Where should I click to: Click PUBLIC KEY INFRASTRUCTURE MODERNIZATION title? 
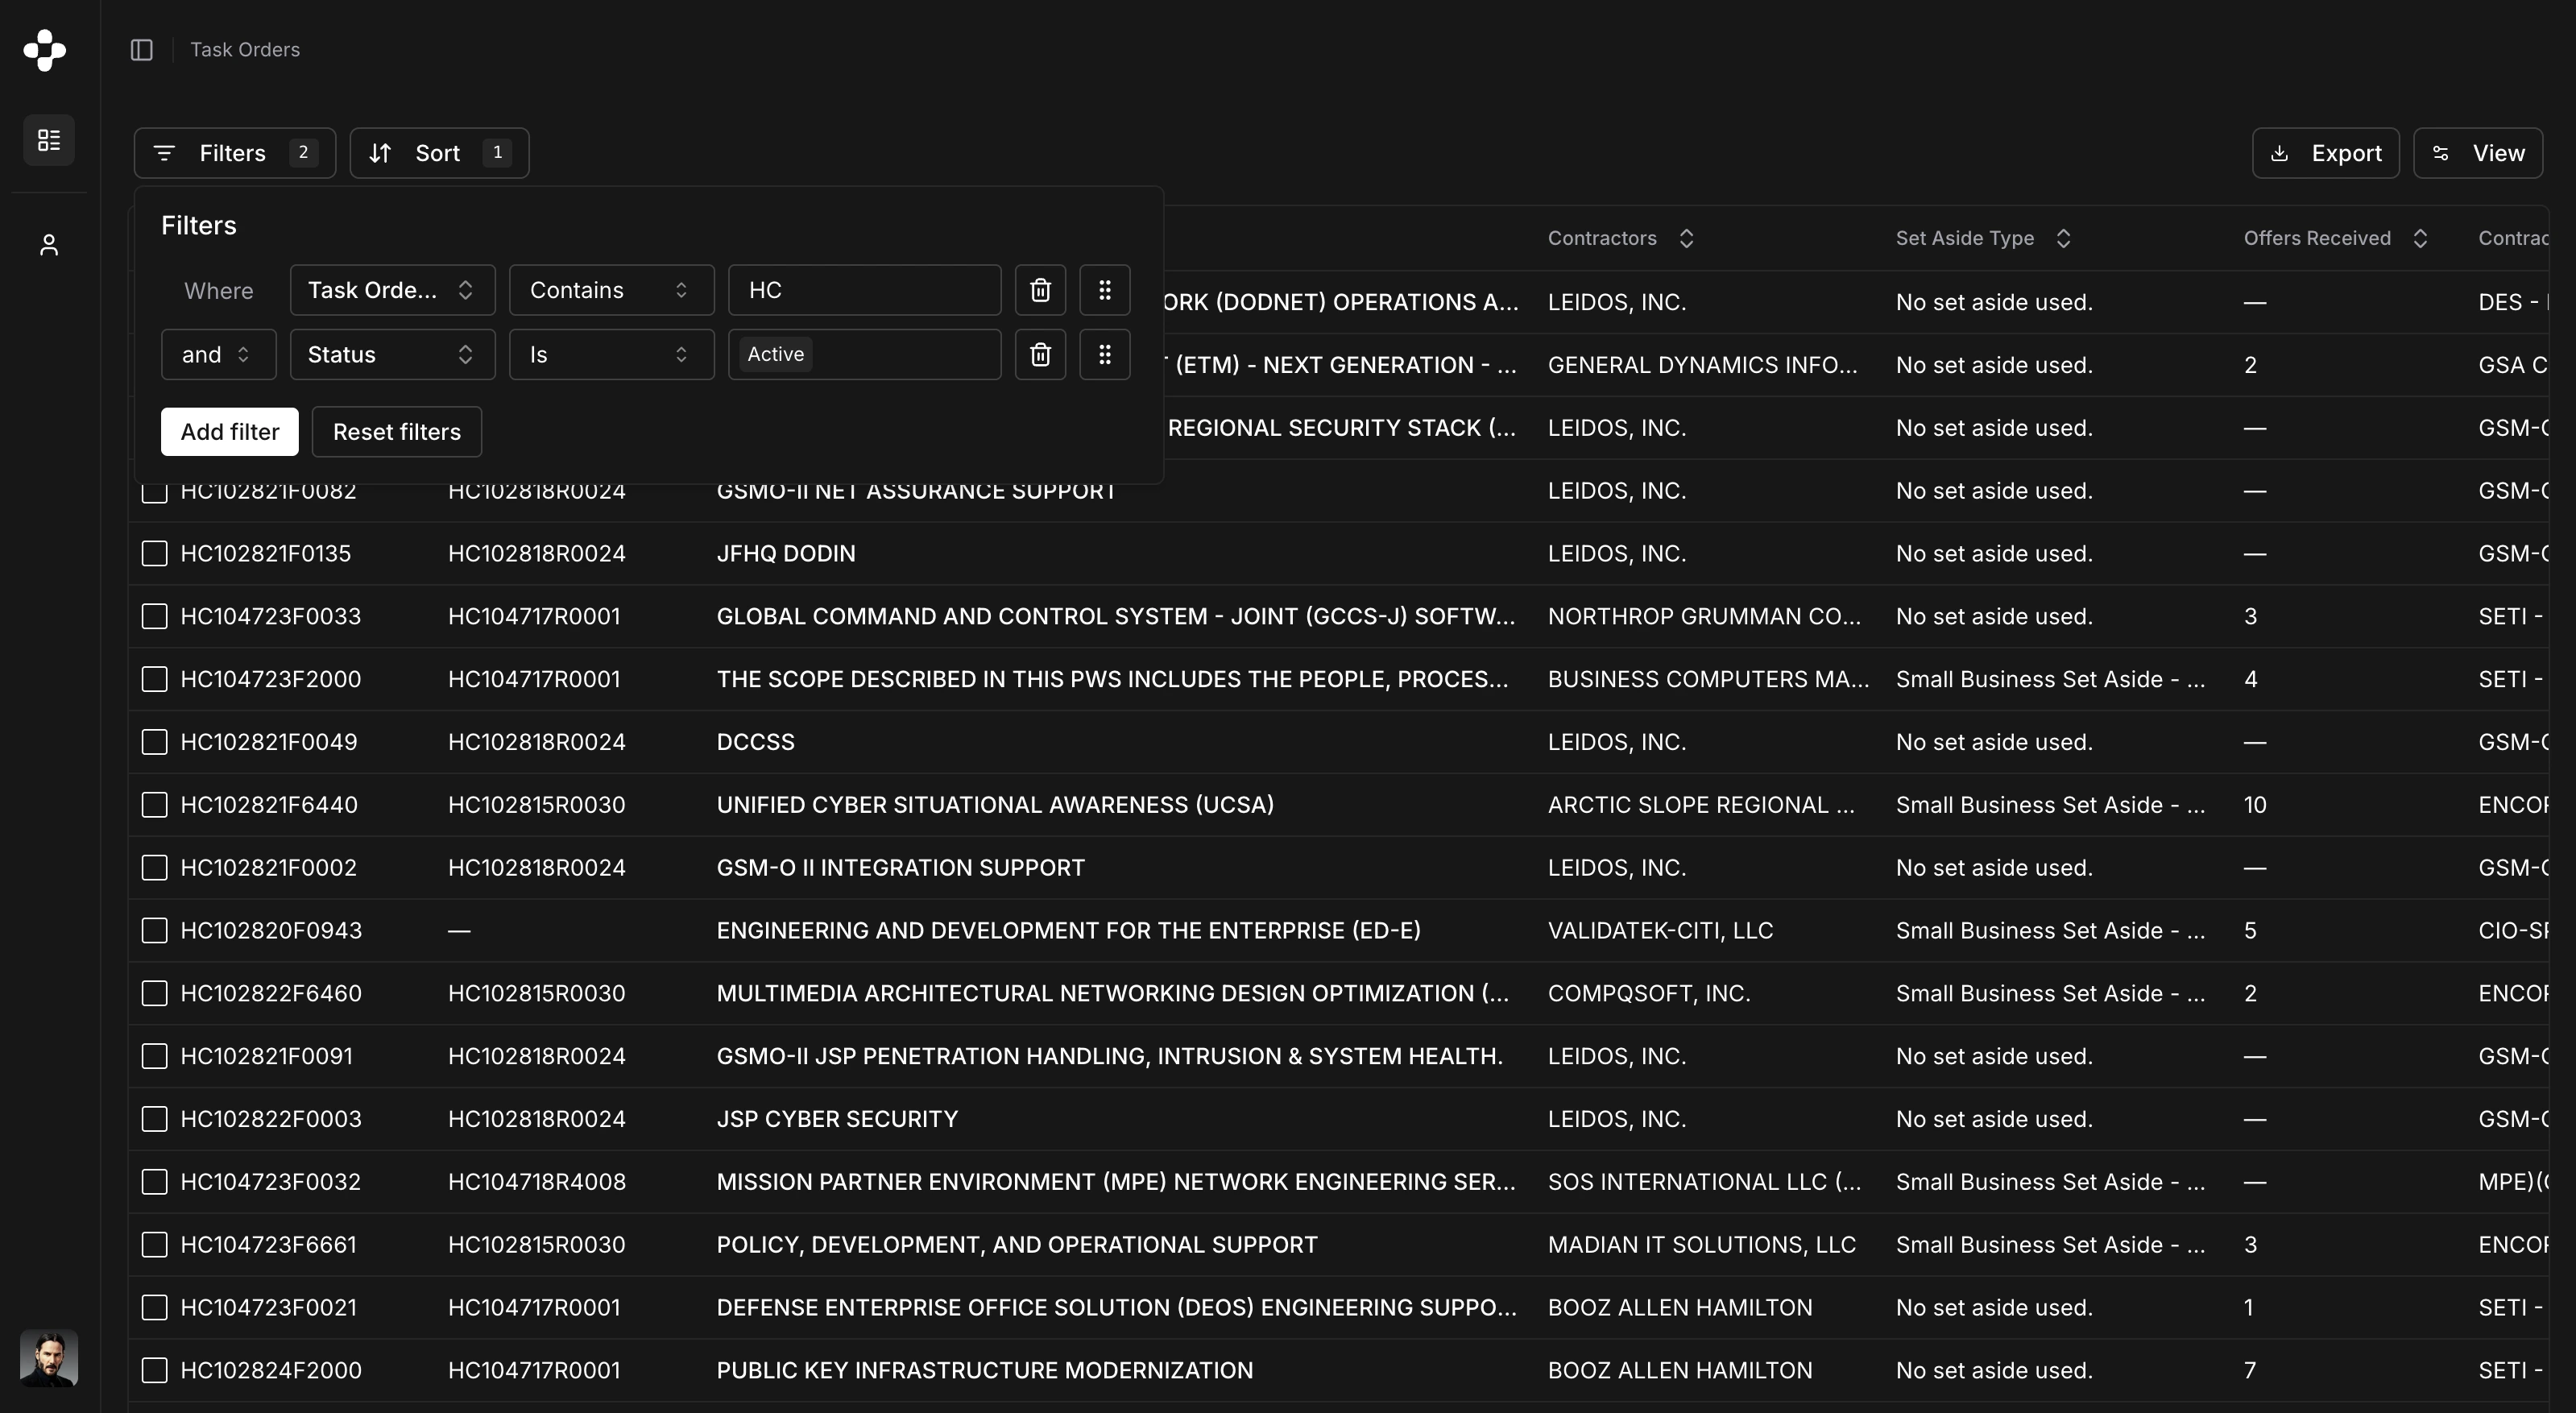[985, 1370]
